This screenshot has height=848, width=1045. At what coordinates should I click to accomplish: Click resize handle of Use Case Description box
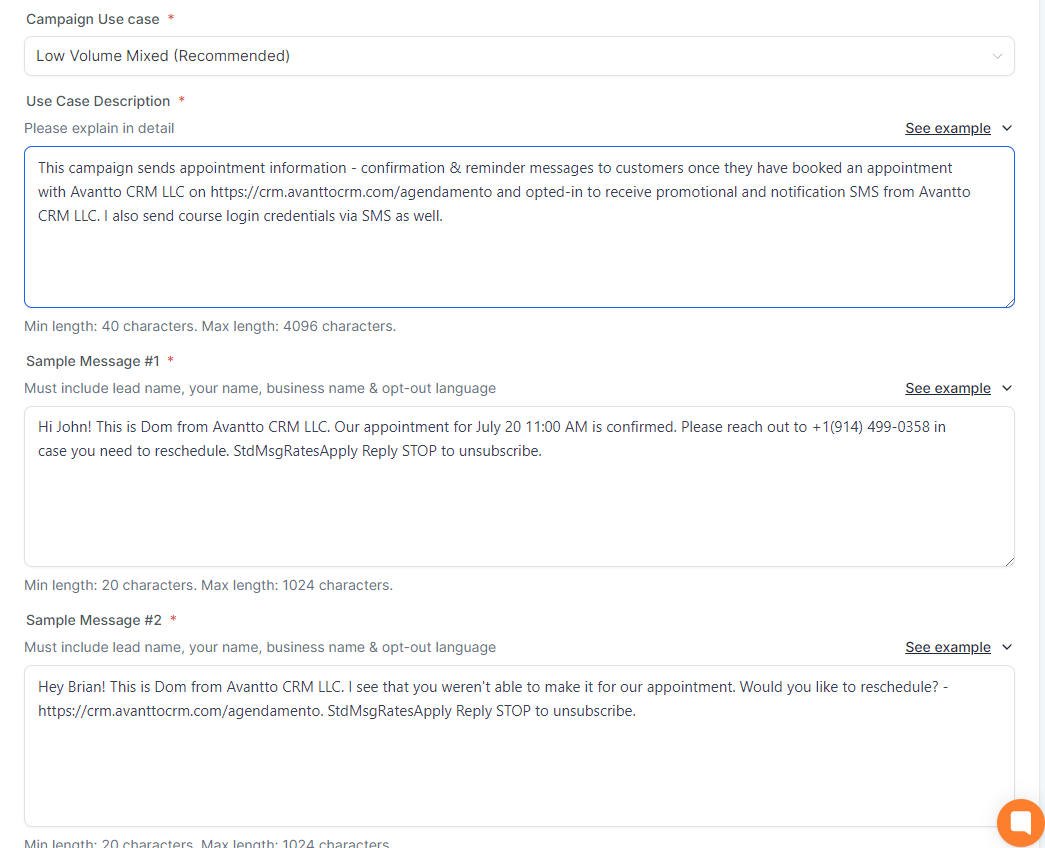1009,302
